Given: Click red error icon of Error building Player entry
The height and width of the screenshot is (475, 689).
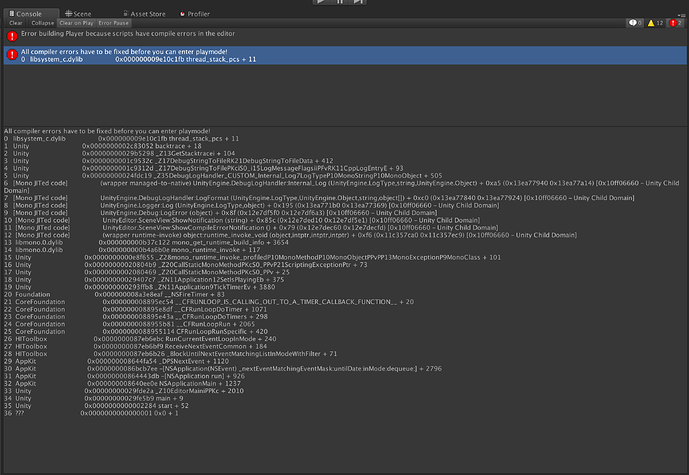Looking at the screenshot, I should (12, 36).
